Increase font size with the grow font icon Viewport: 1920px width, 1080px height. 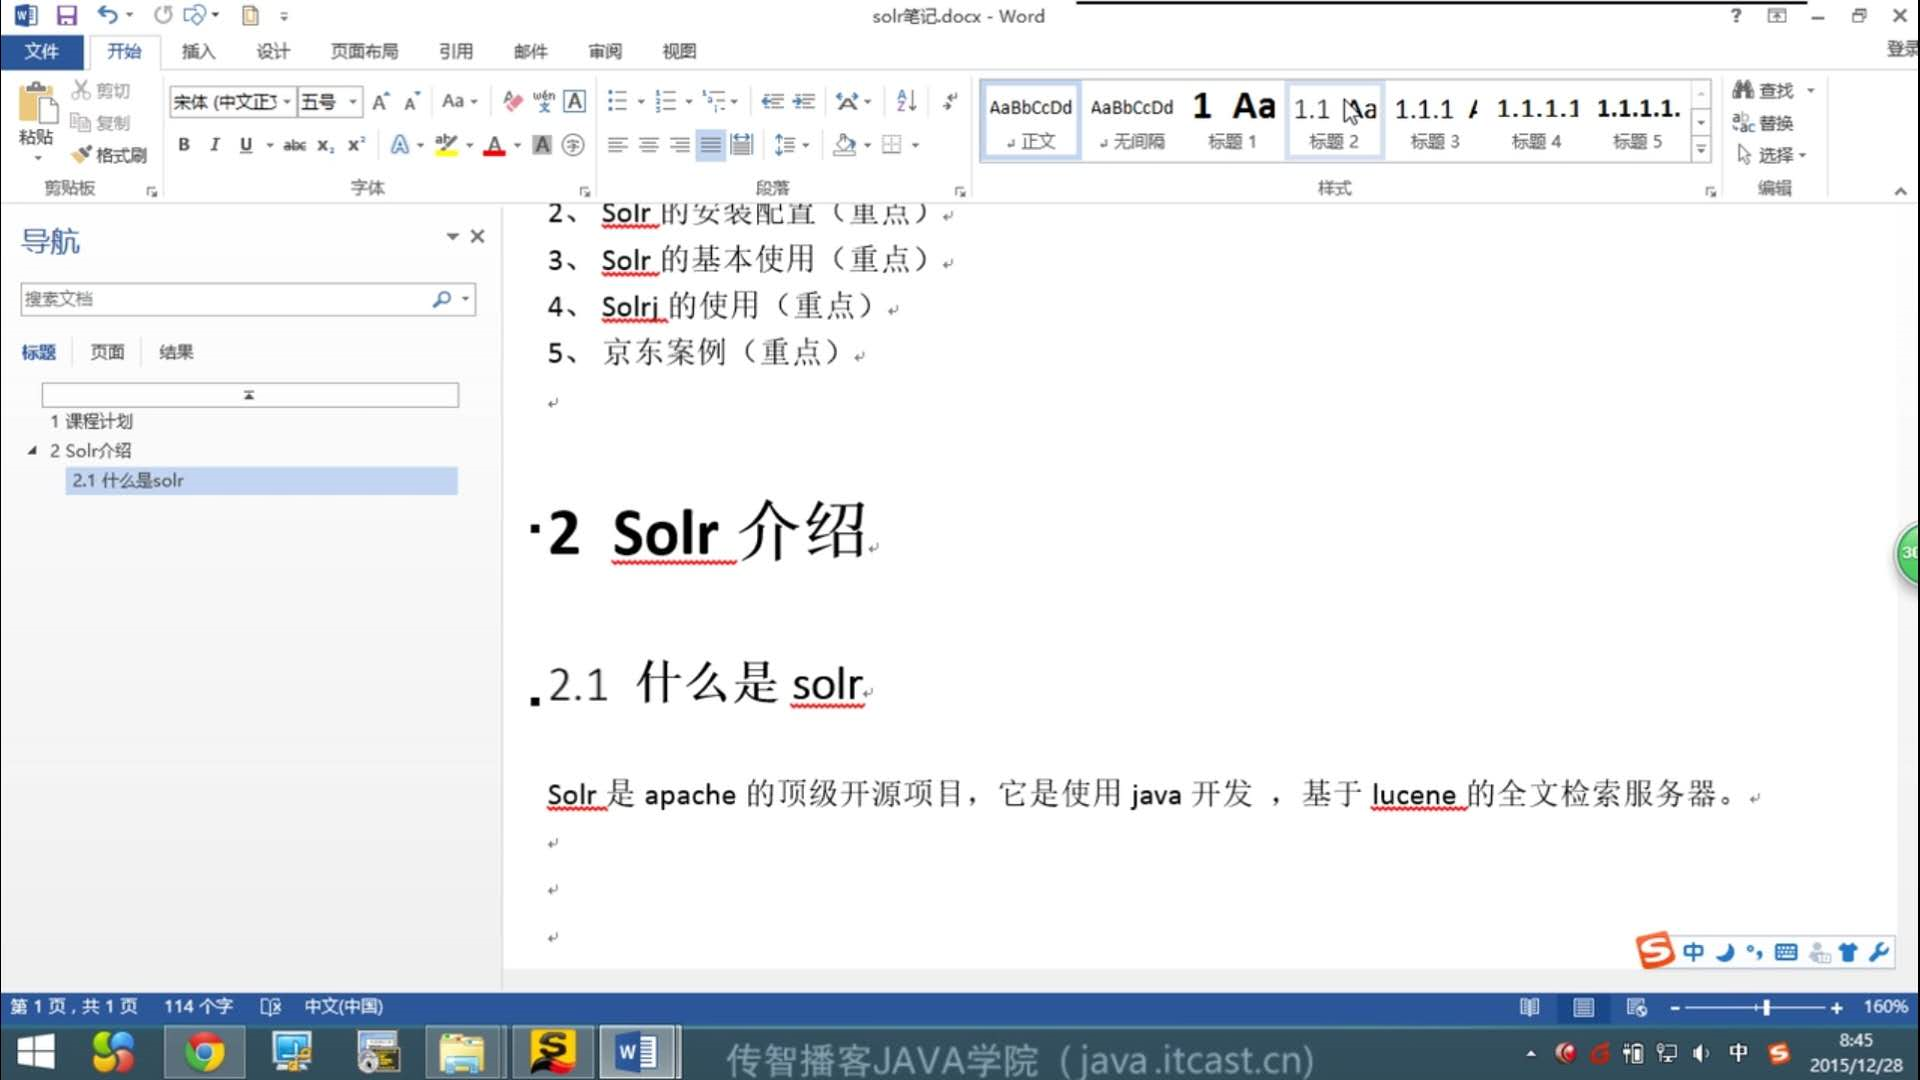tap(381, 101)
